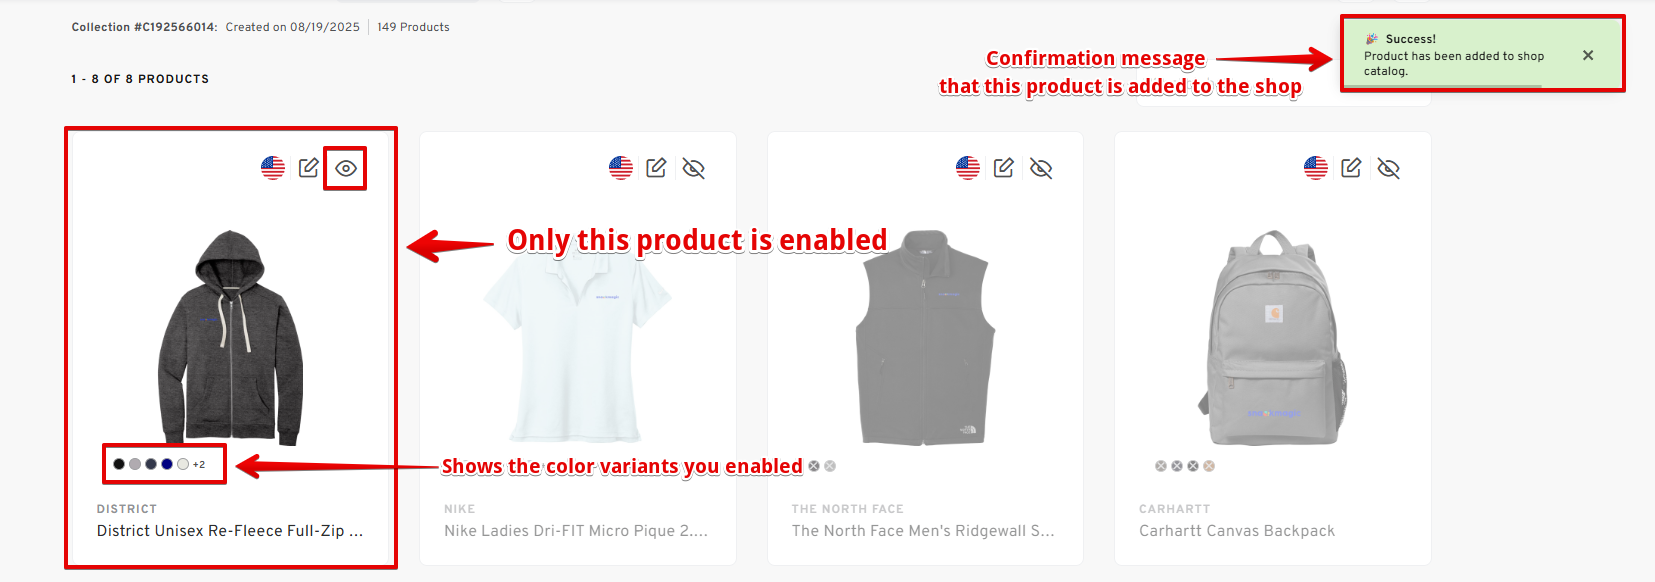Edit the District Unisex Re-Fleece hoodie product
Image resolution: width=1655 pixels, height=582 pixels.
[x=309, y=168]
